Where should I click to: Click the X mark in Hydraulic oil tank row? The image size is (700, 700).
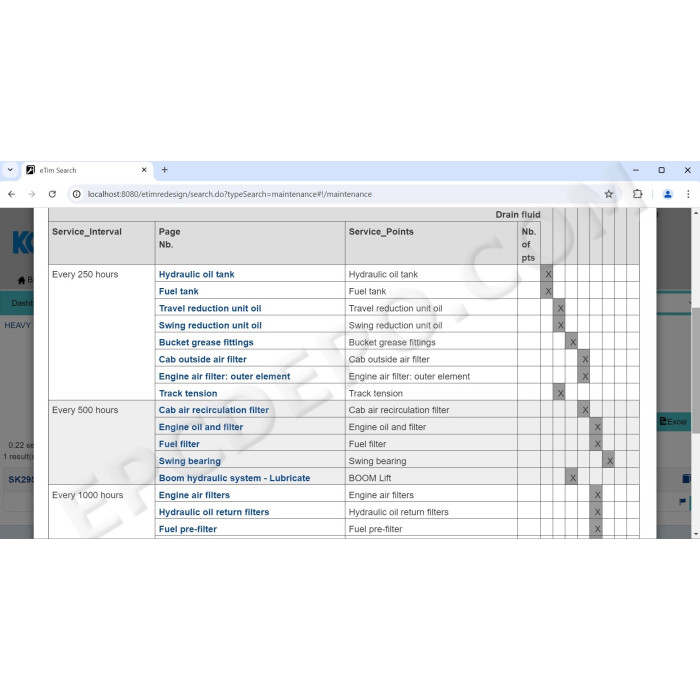548,274
